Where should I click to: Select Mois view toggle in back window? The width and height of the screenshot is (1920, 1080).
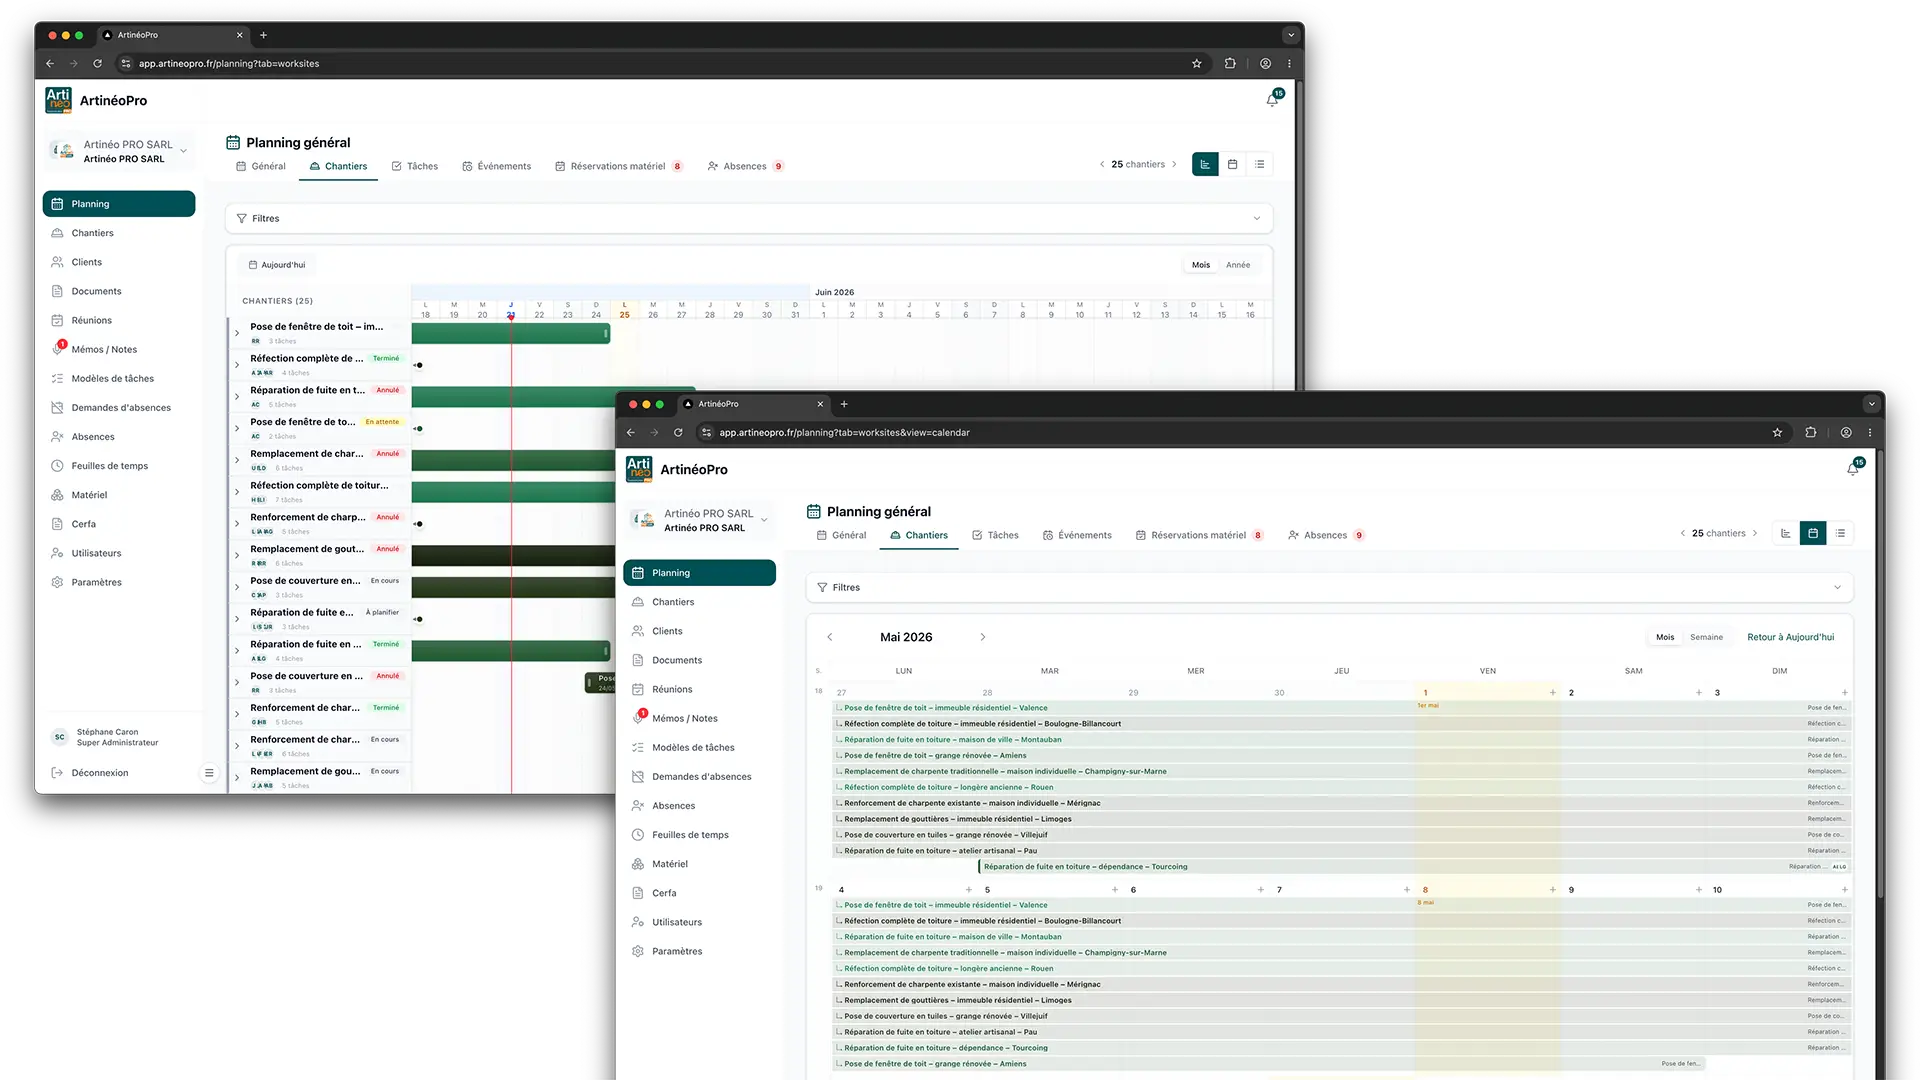tap(1201, 265)
